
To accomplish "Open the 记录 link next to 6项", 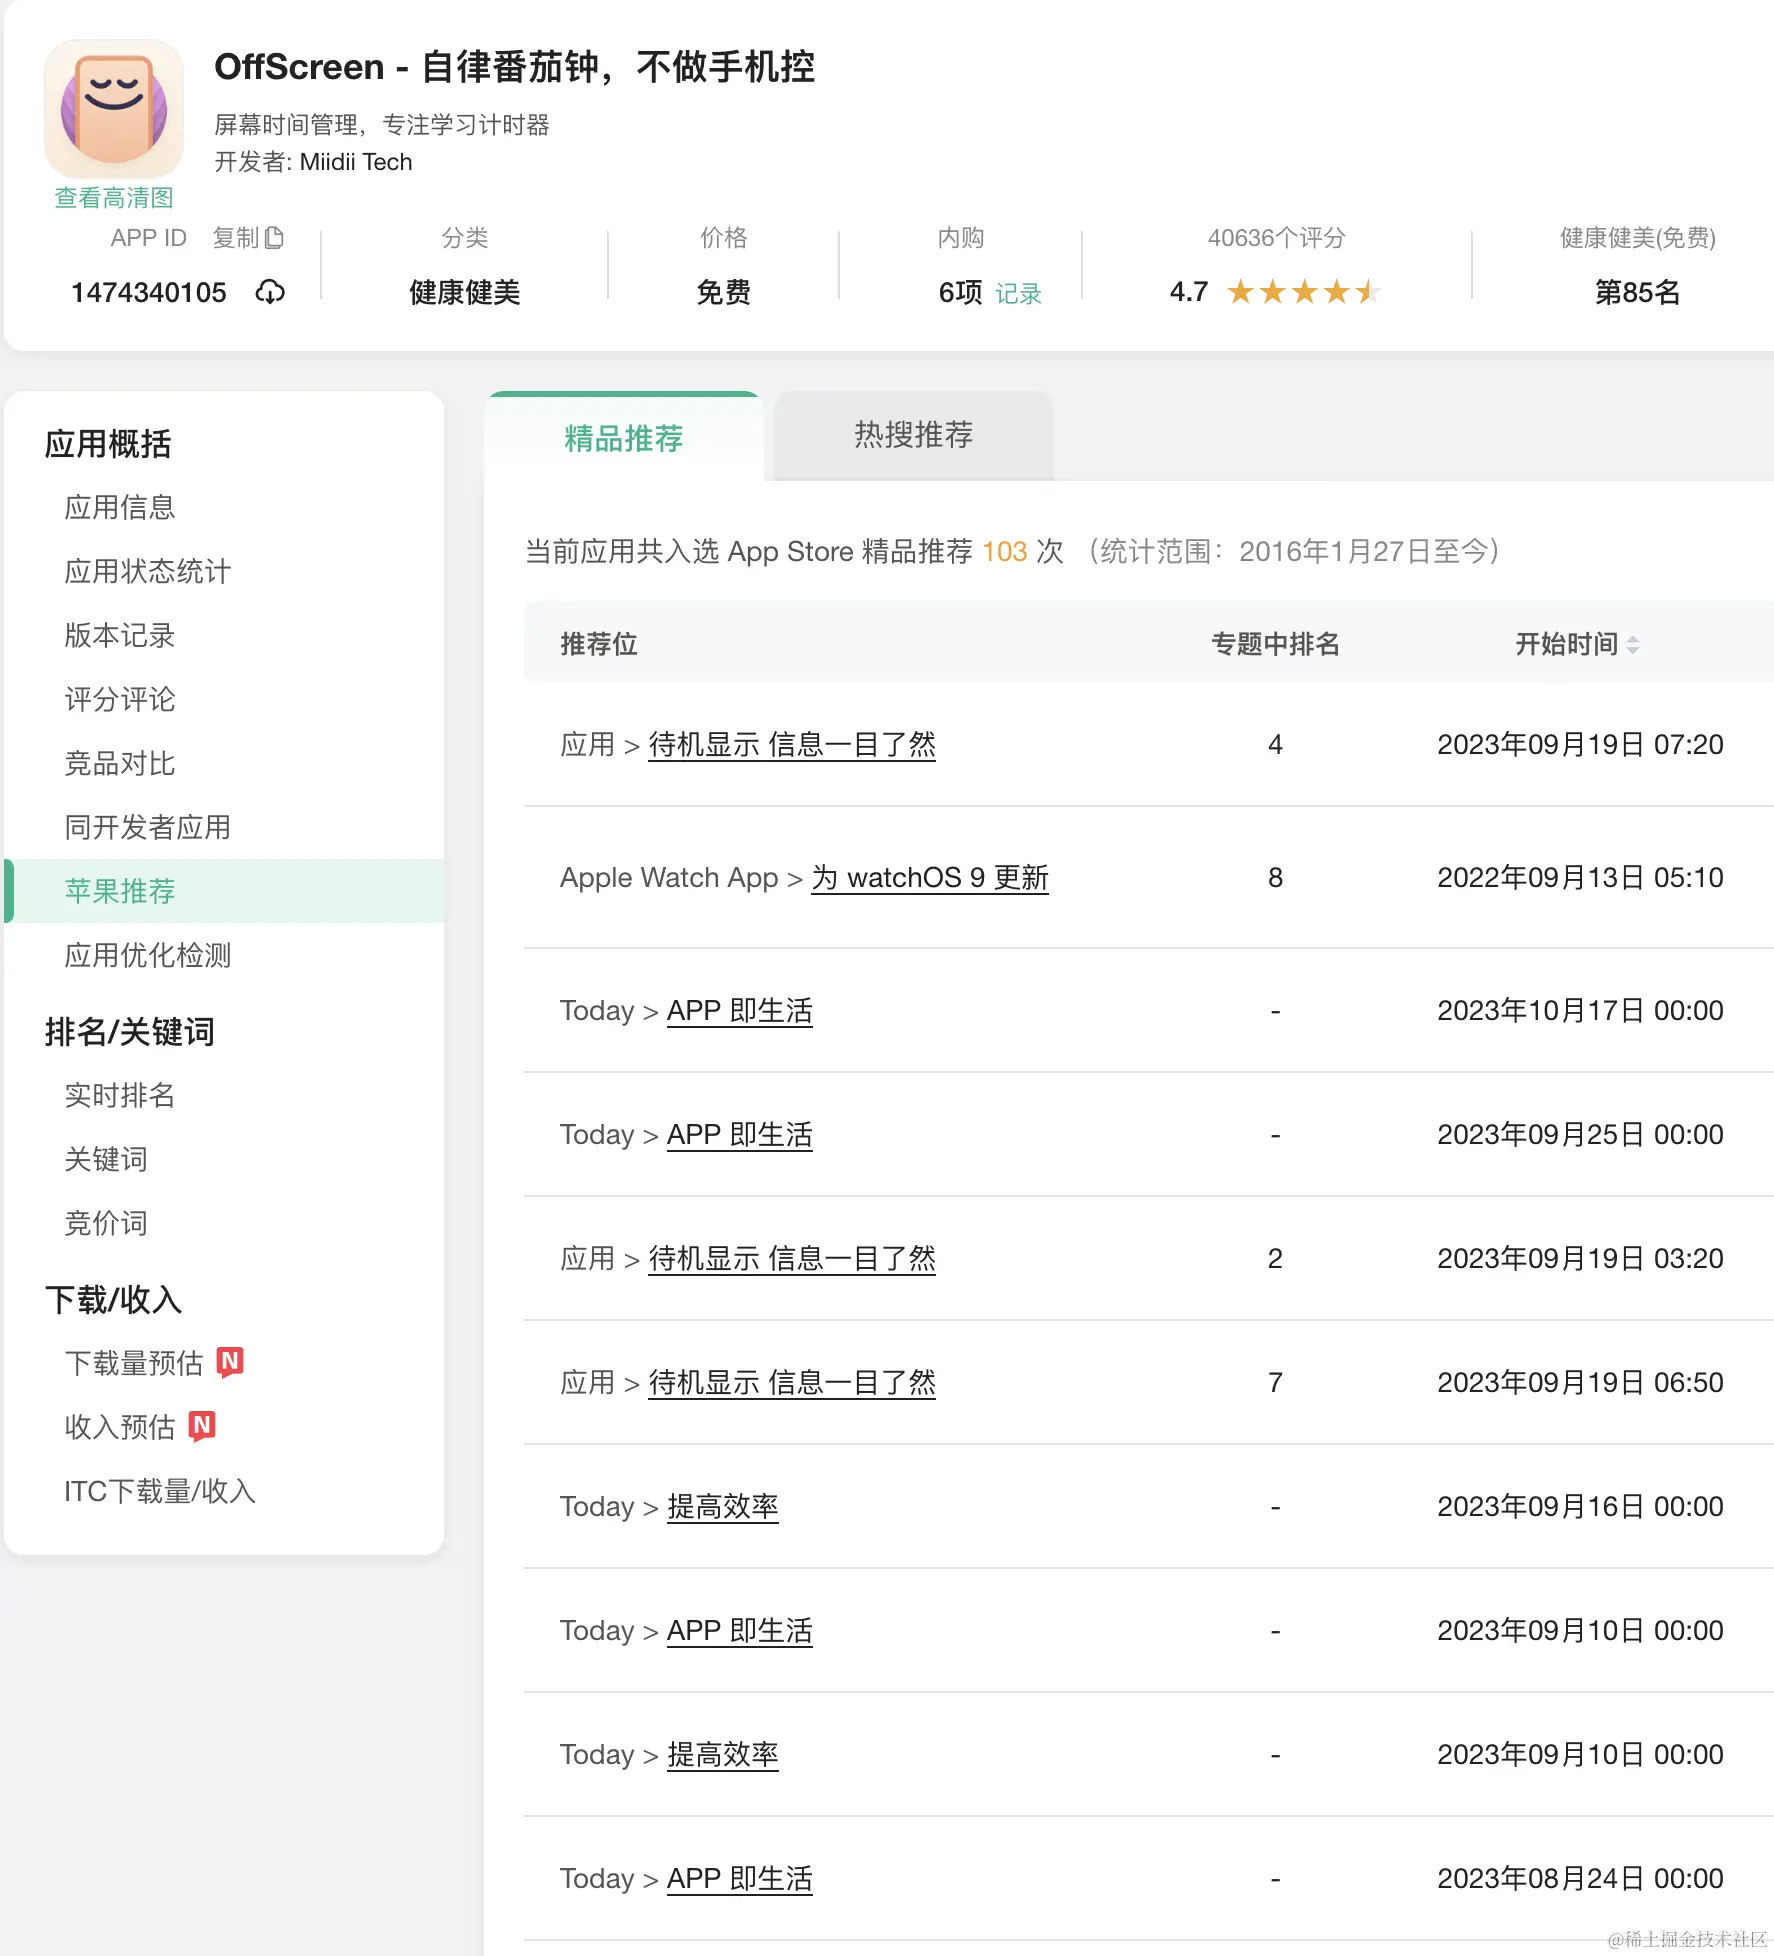I will pos(1018,293).
